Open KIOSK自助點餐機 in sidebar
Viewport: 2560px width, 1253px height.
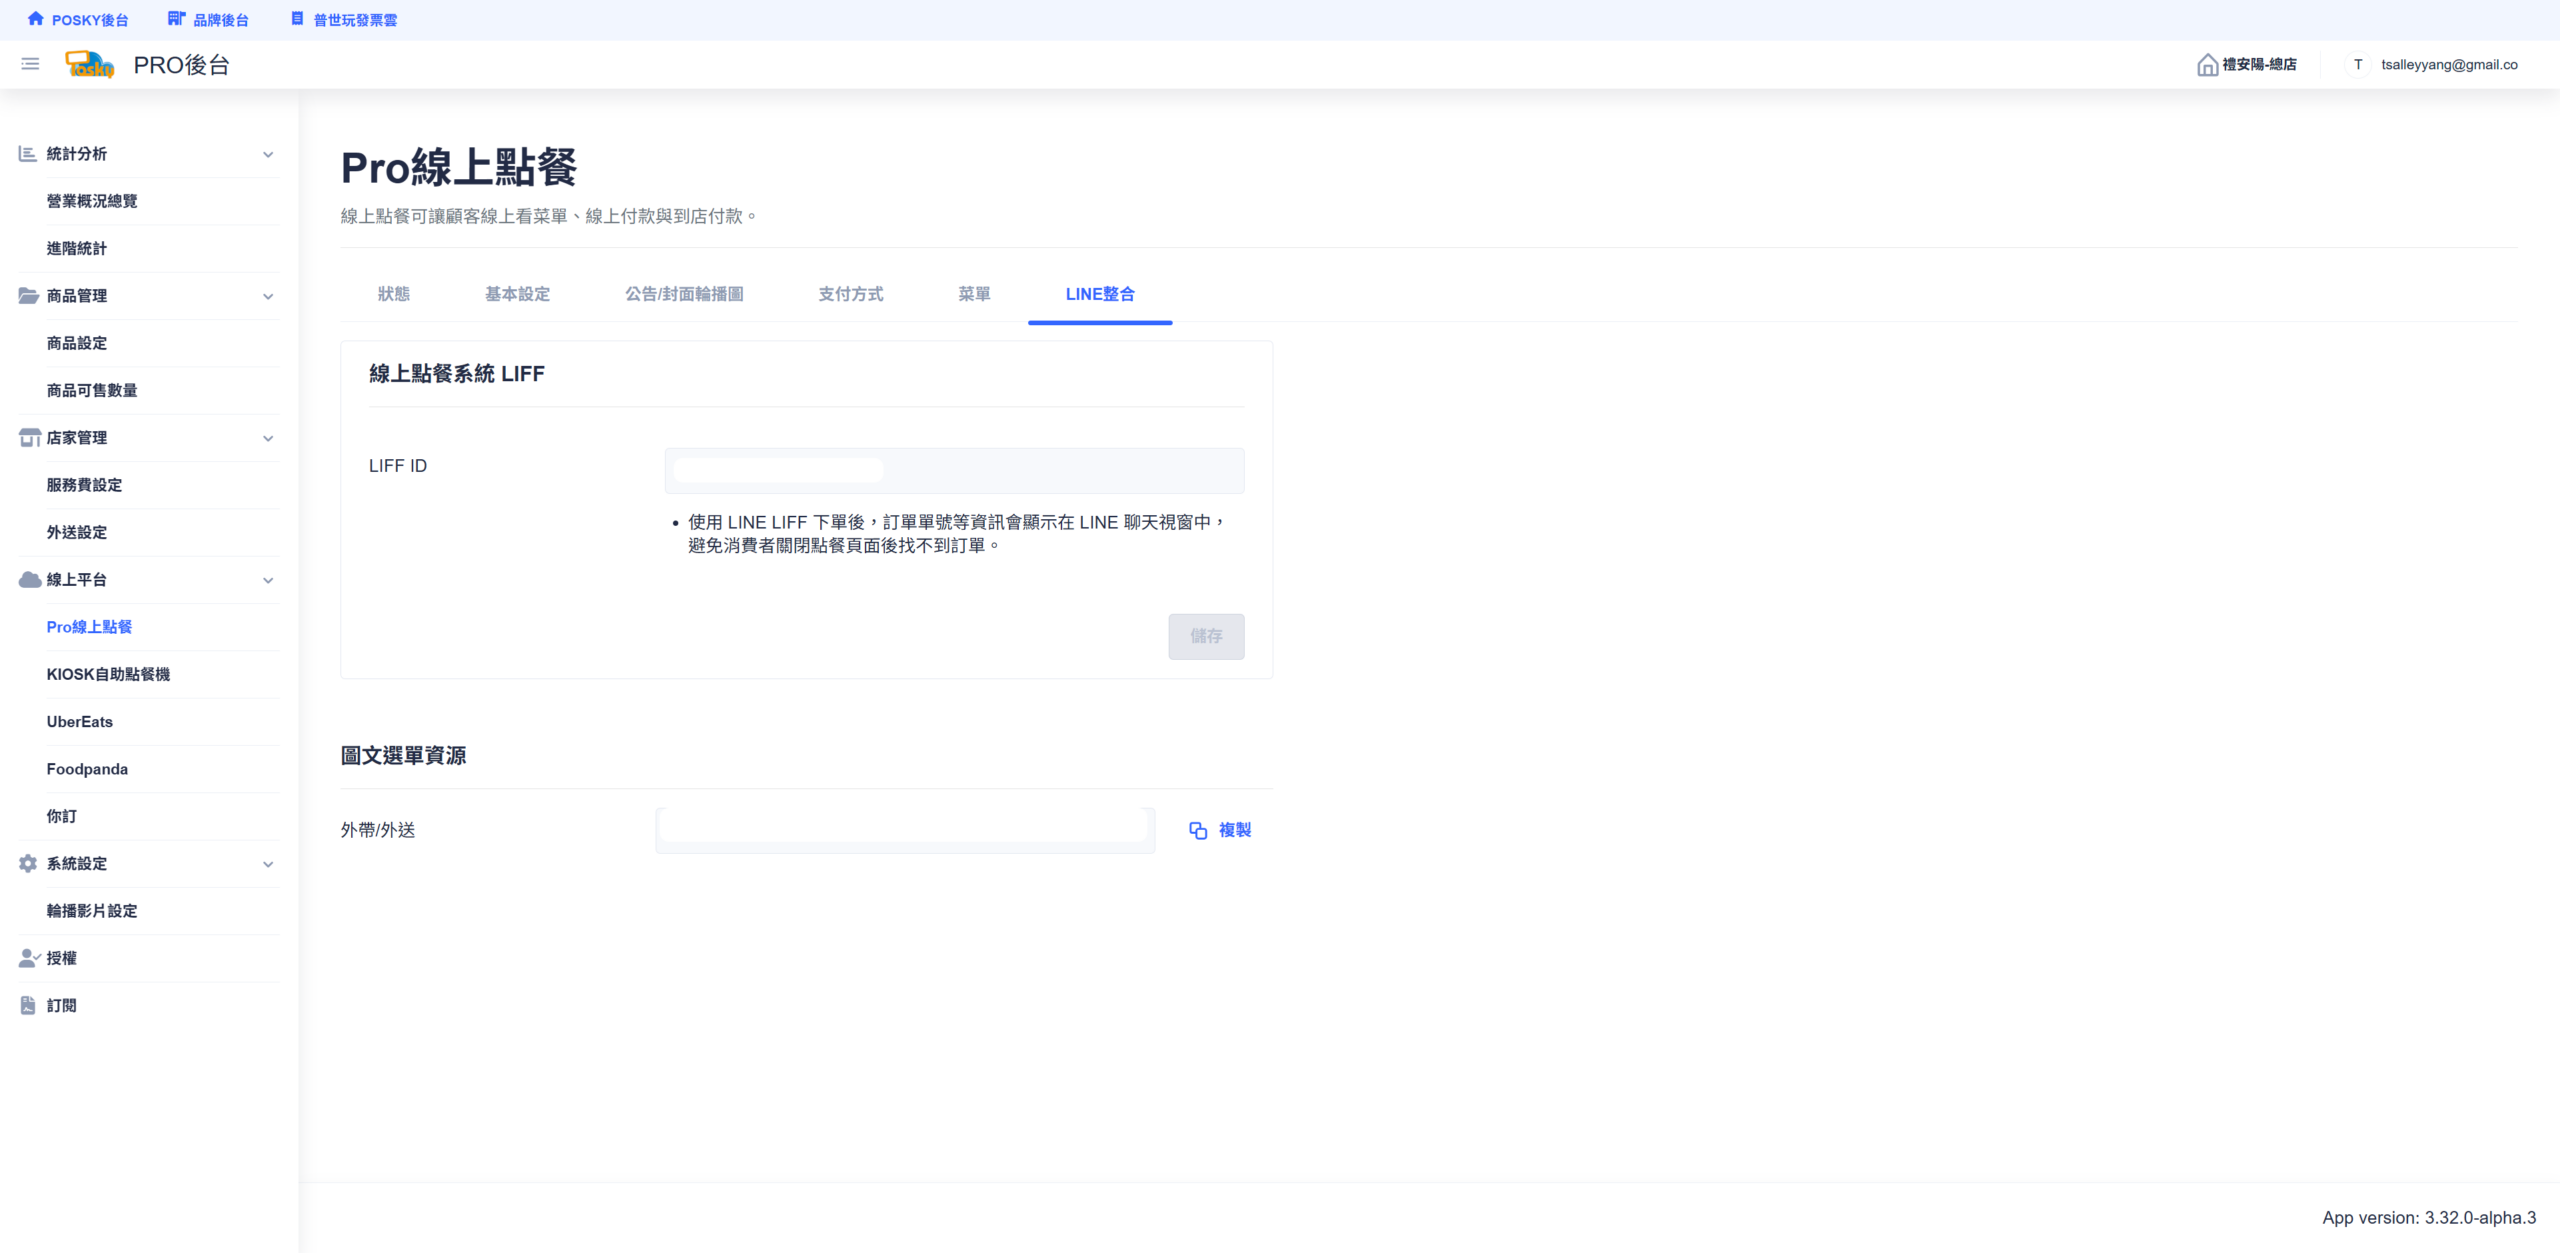point(108,674)
